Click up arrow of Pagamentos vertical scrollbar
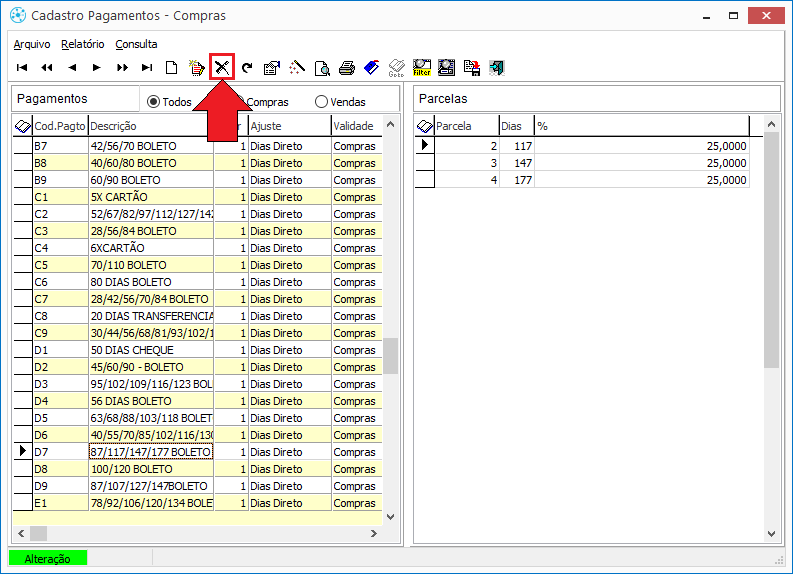The image size is (793, 574). [390, 124]
